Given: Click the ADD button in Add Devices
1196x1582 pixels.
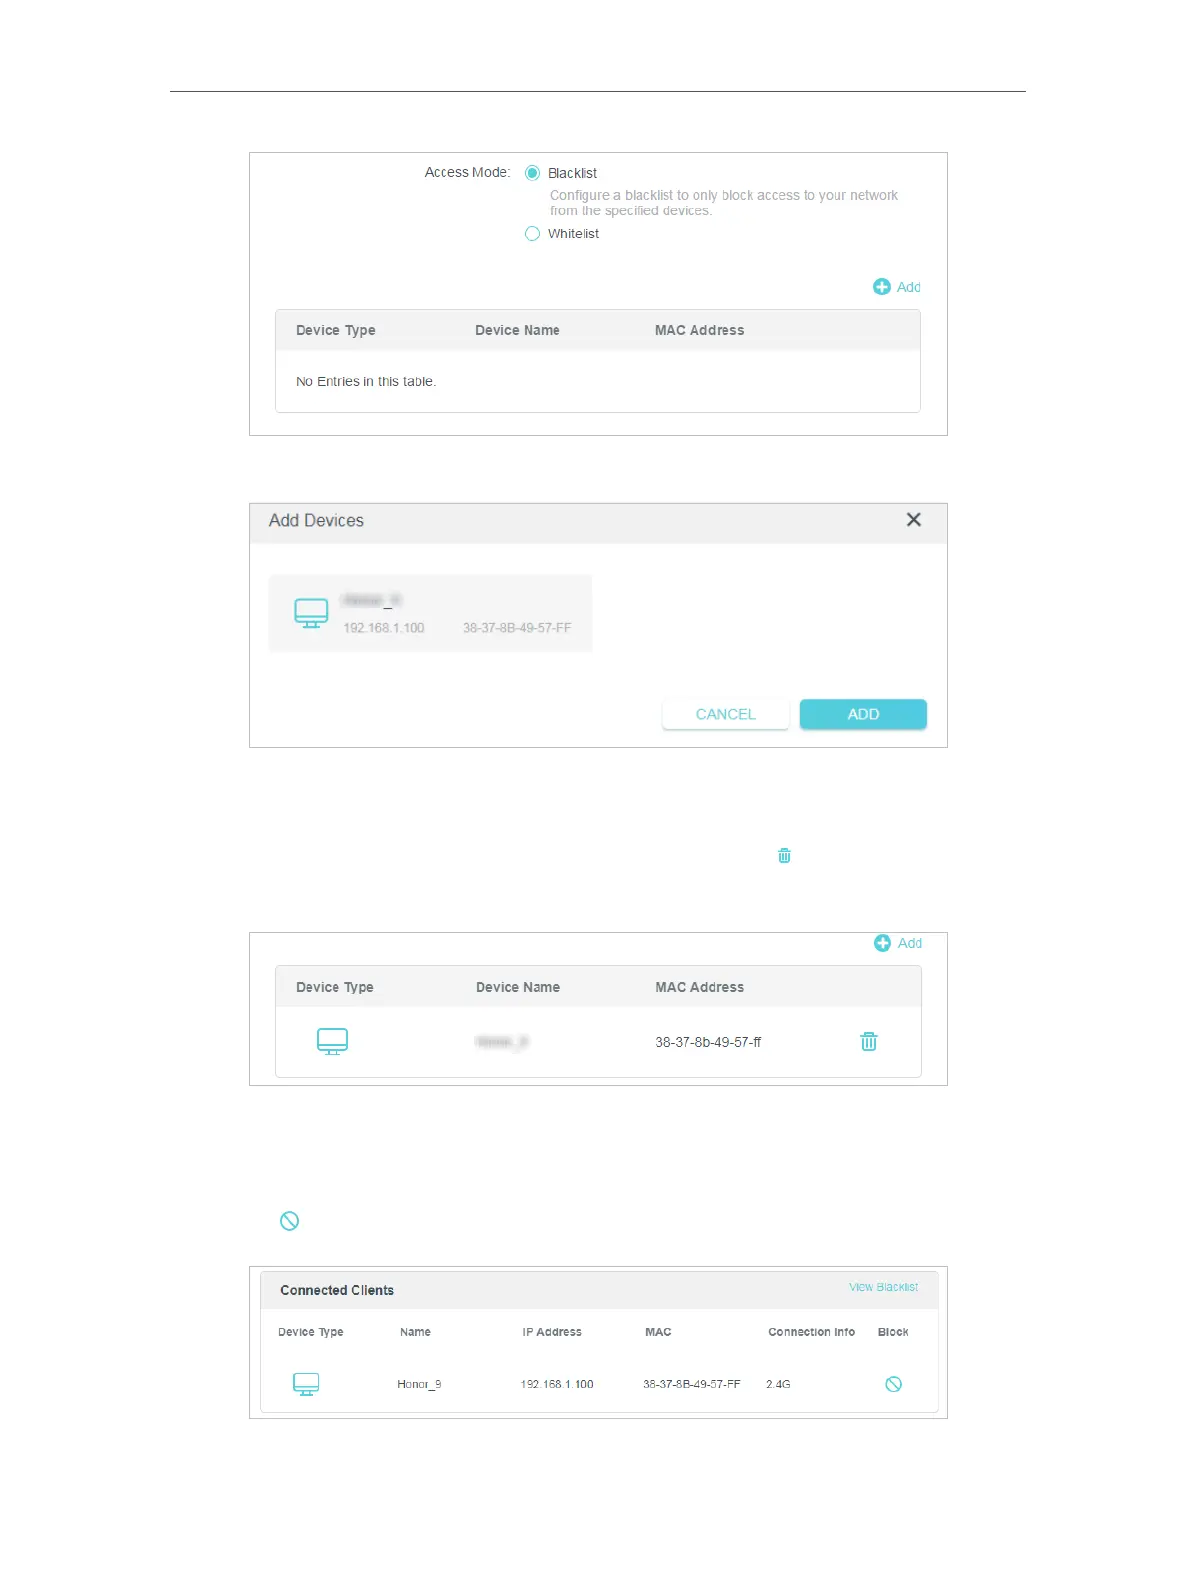Looking at the screenshot, I should coord(863,714).
